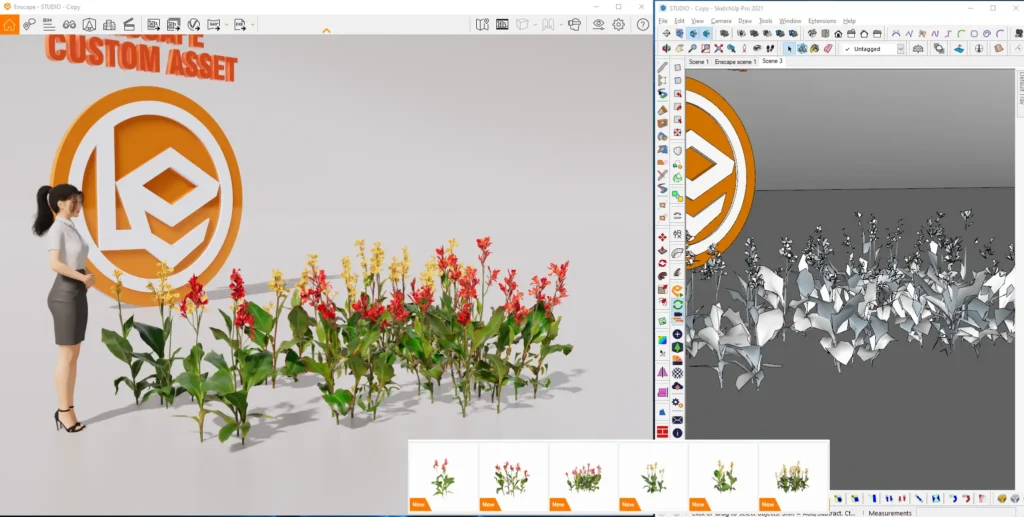The image size is (1024, 517).
Task: Select the Zoom magnifier tool in SketchUp
Action: 692,48
